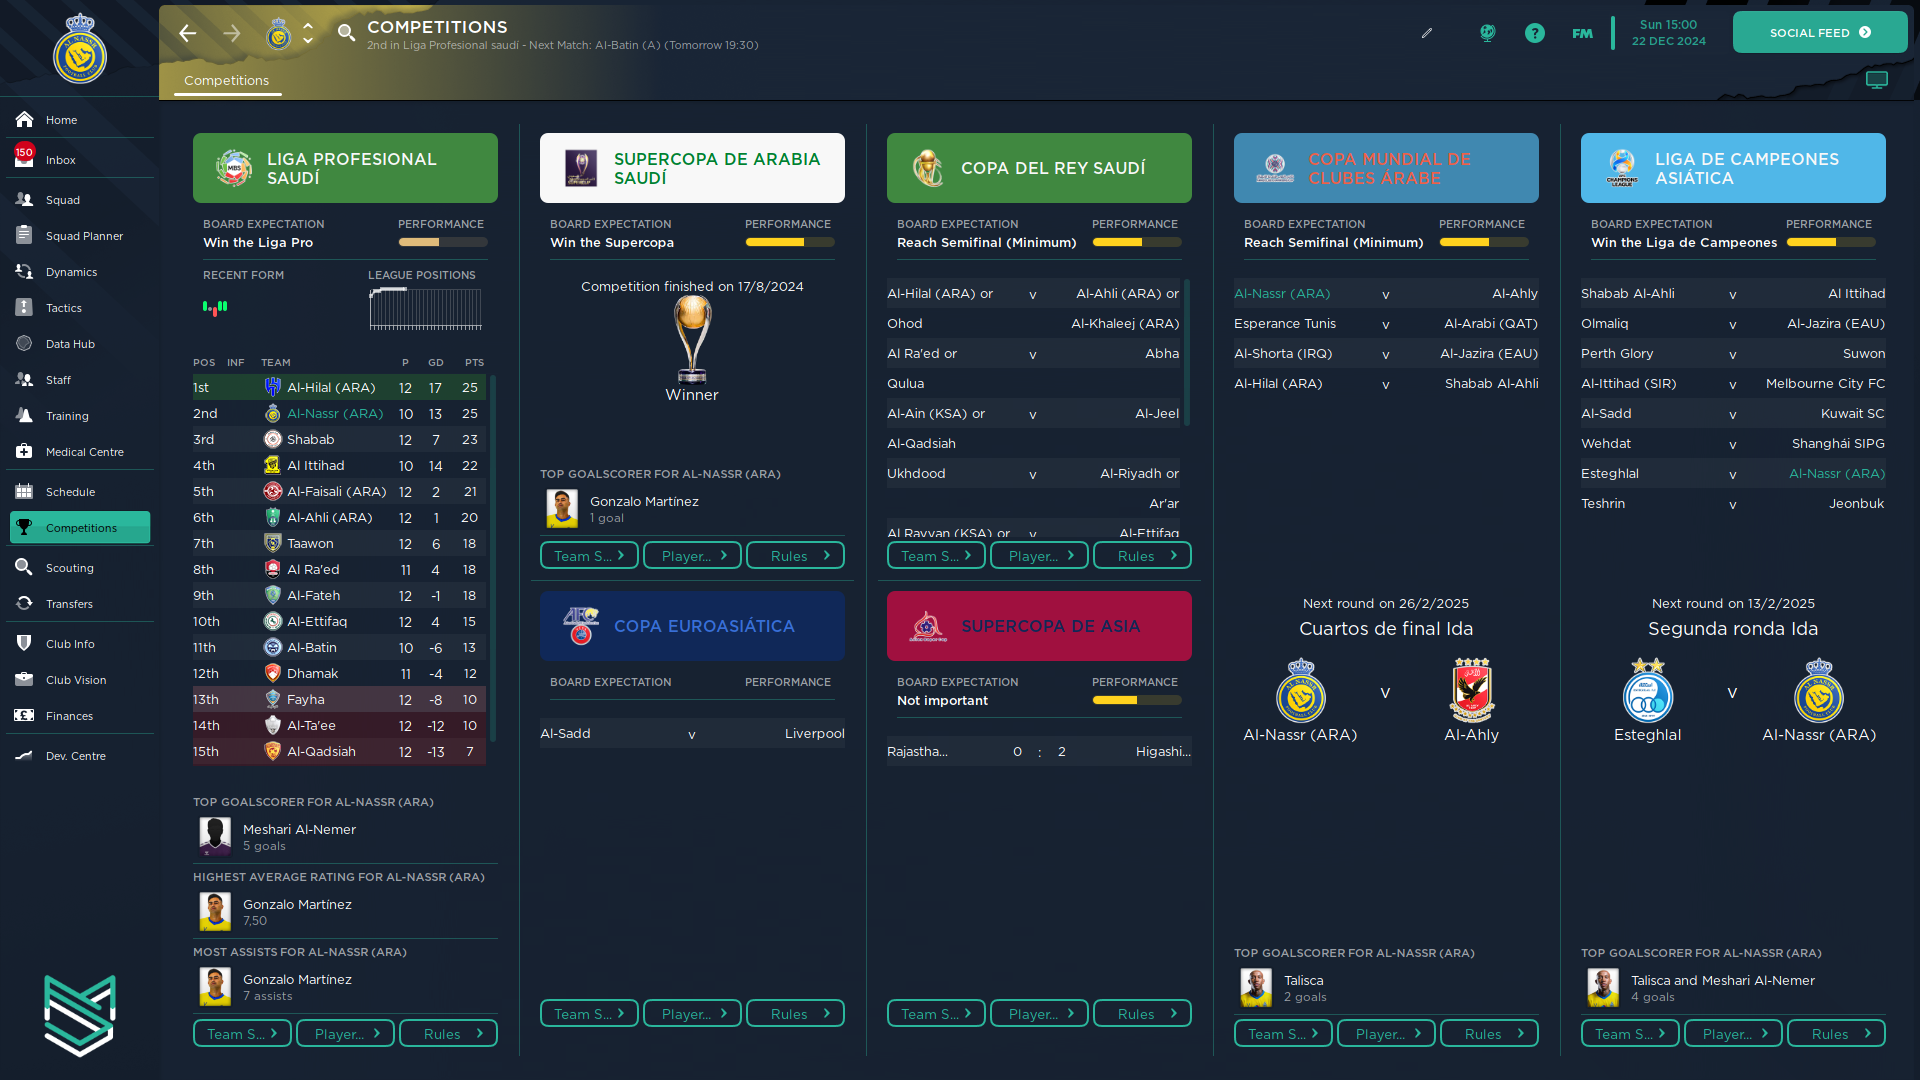Click Gonzalo Martínez highest average rating
Image resolution: width=1920 pixels, height=1080 pixels.
tap(297, 904)
